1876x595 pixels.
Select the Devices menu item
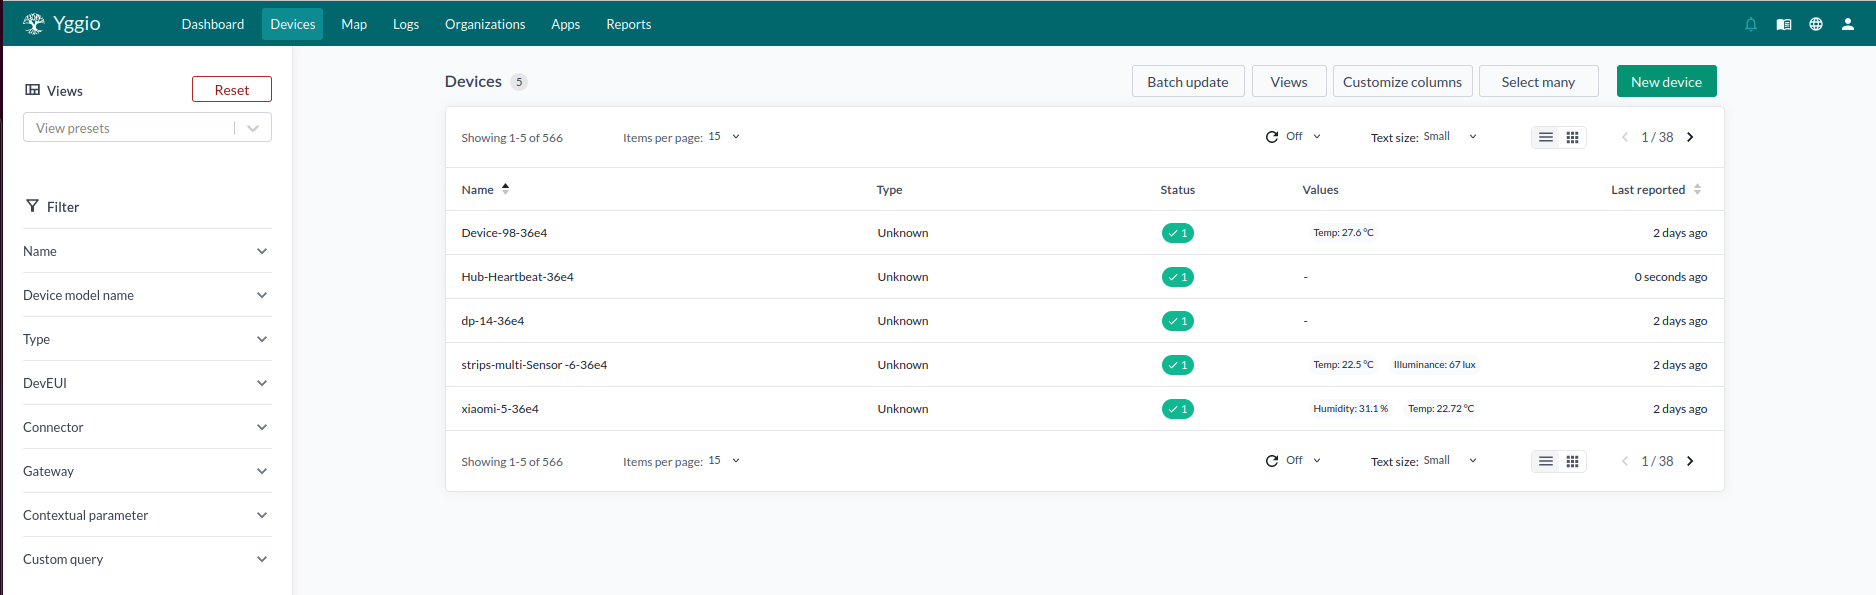(293, 24)
